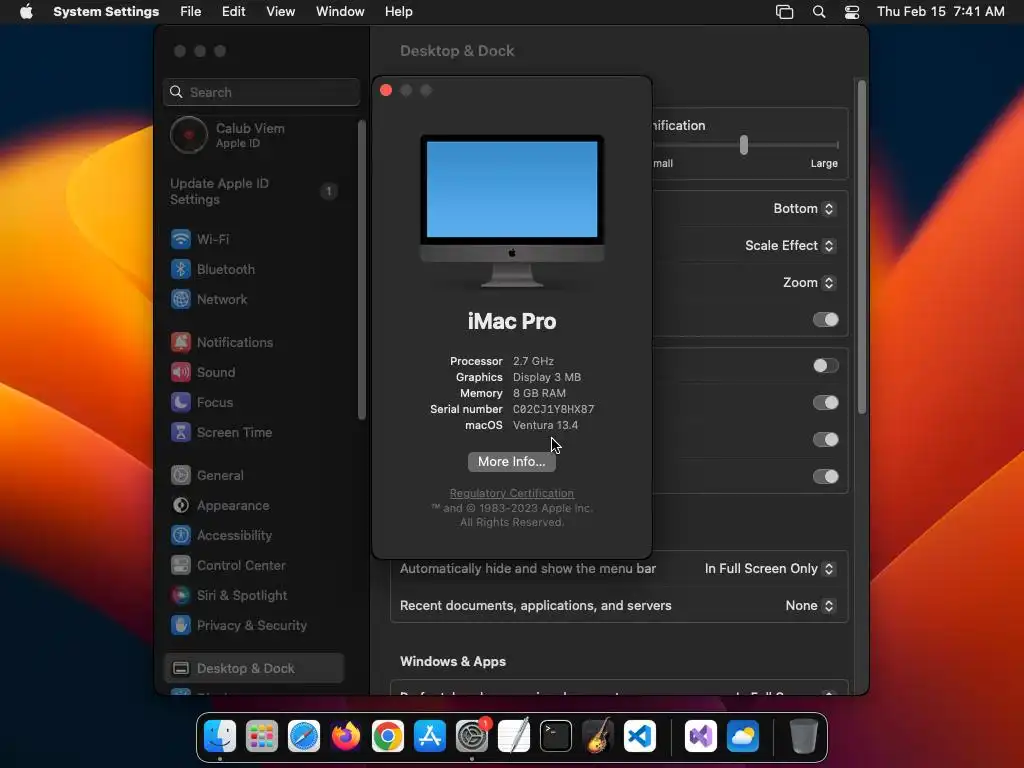Open TextEdit from the Dock
Viewport: 1024px width, 768px height.
coord(514,736)
